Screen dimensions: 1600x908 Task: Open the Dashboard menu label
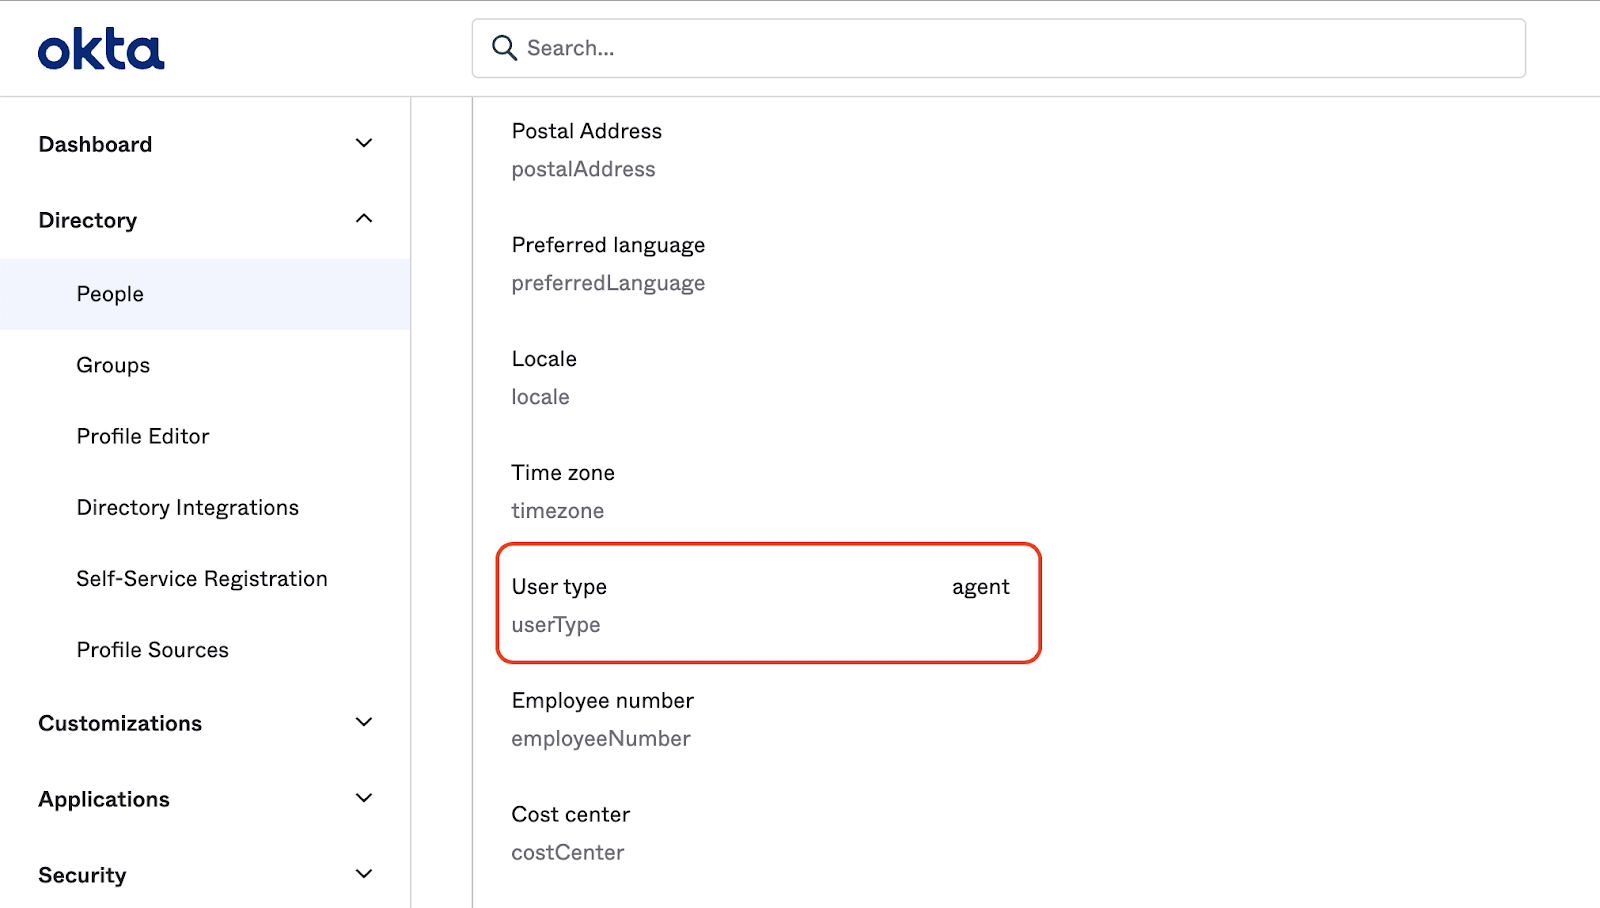click(95, 144)
